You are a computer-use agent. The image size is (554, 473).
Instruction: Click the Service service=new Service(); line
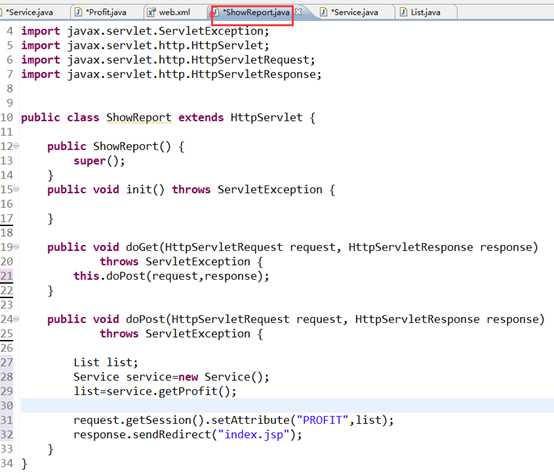(171, 377)
